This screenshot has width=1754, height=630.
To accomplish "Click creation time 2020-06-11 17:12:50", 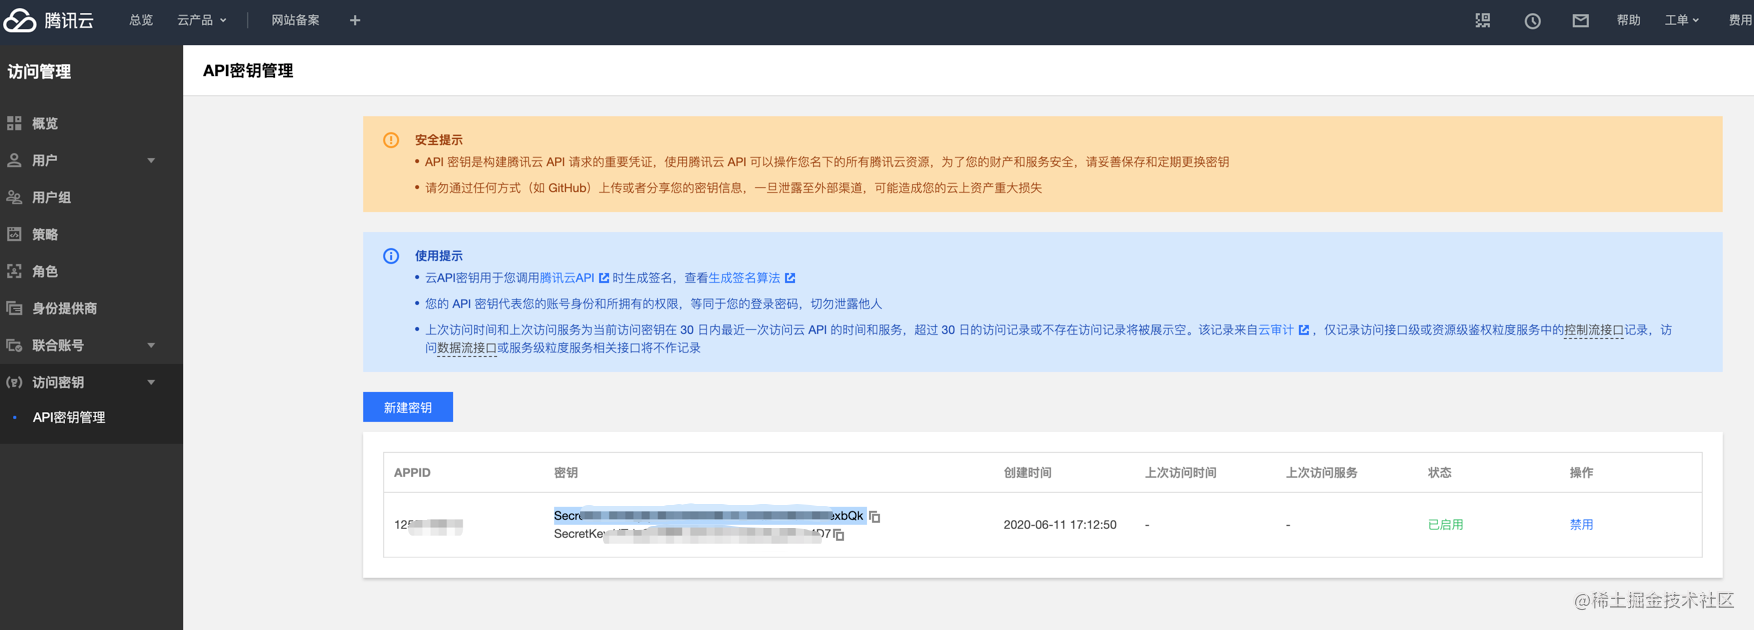I will pos(1060,524).
